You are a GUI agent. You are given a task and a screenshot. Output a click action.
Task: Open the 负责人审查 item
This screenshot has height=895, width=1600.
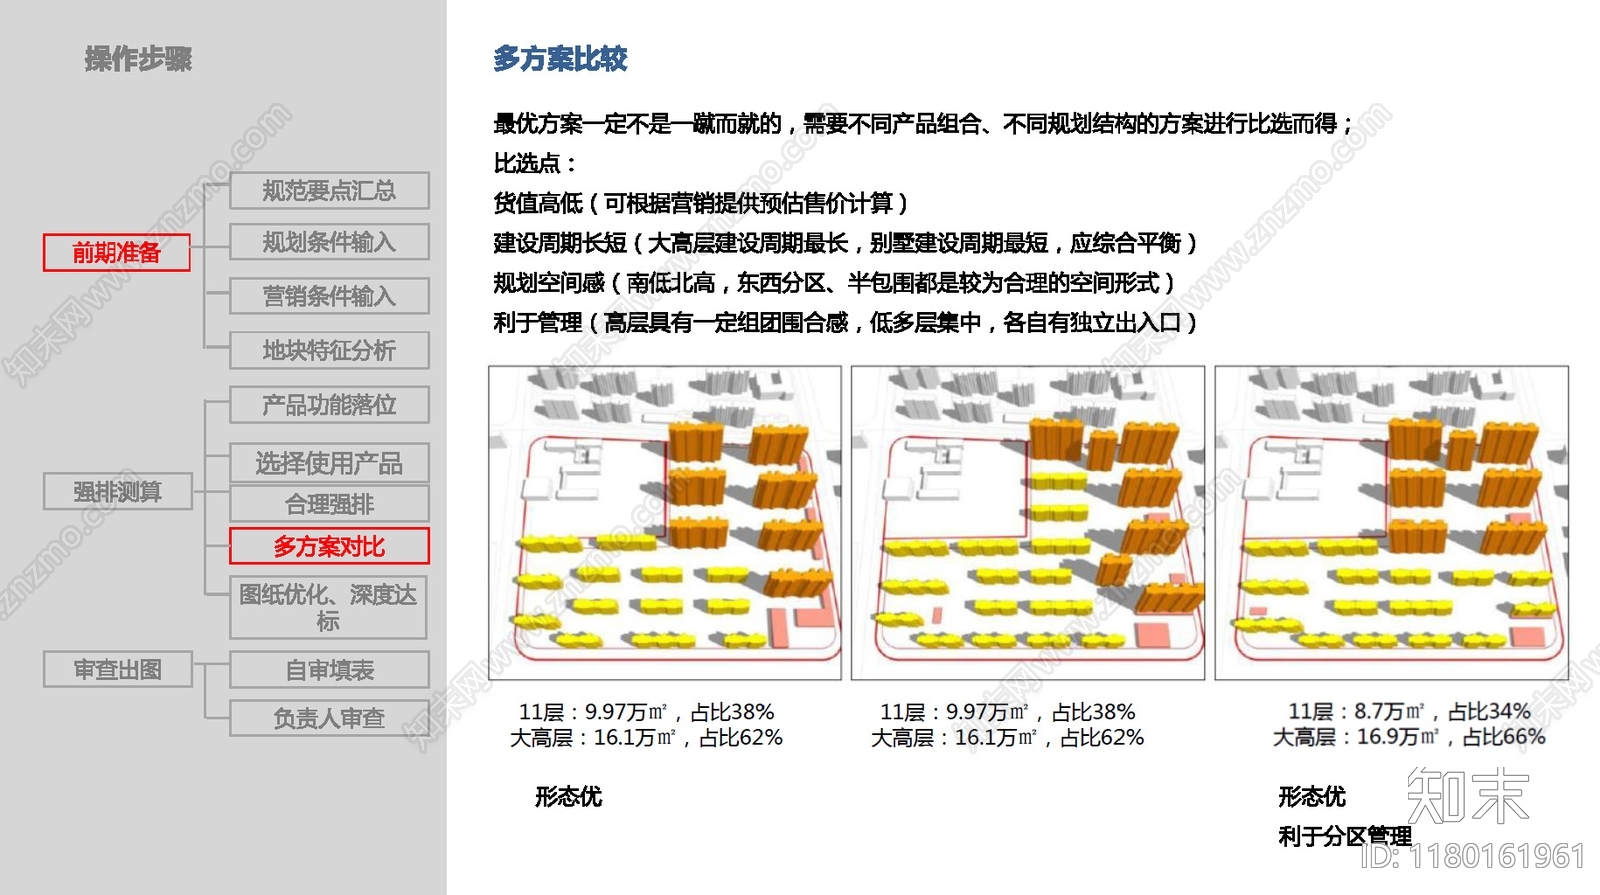[329, 718]
